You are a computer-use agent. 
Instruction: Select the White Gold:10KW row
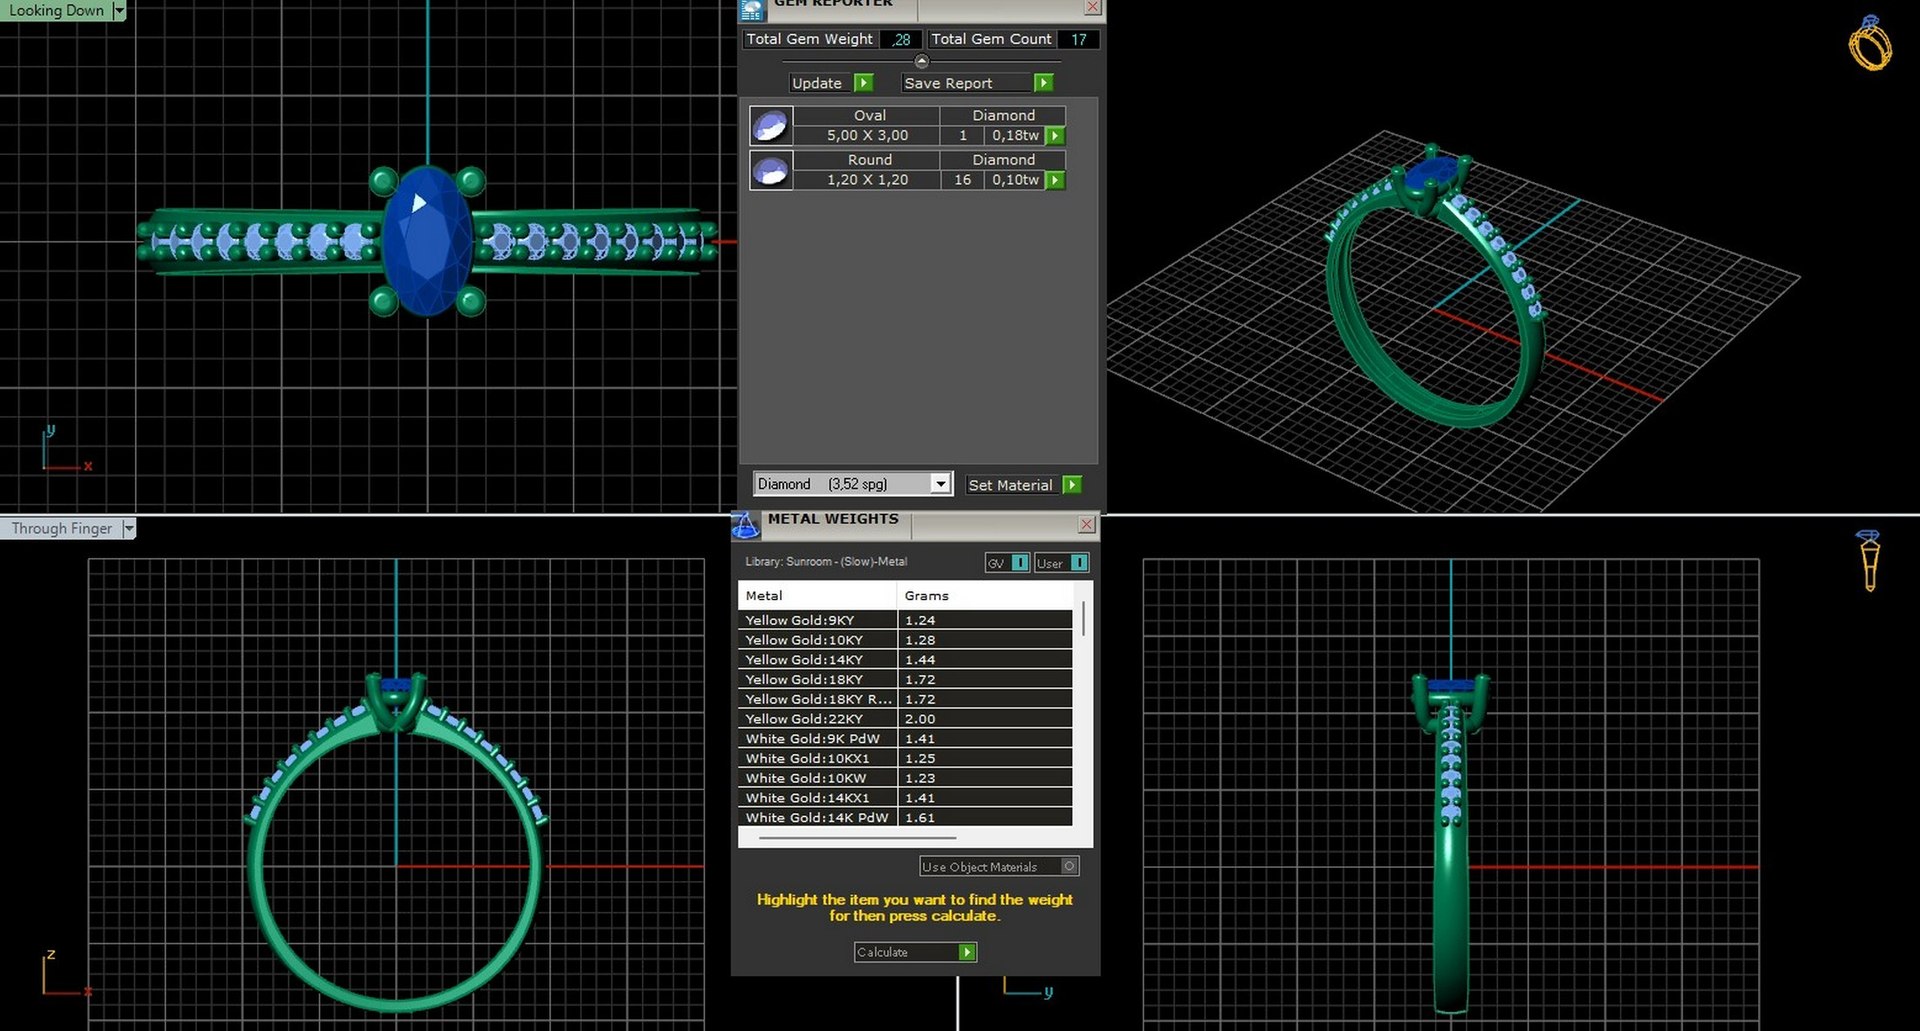click(x=905, y=778)
